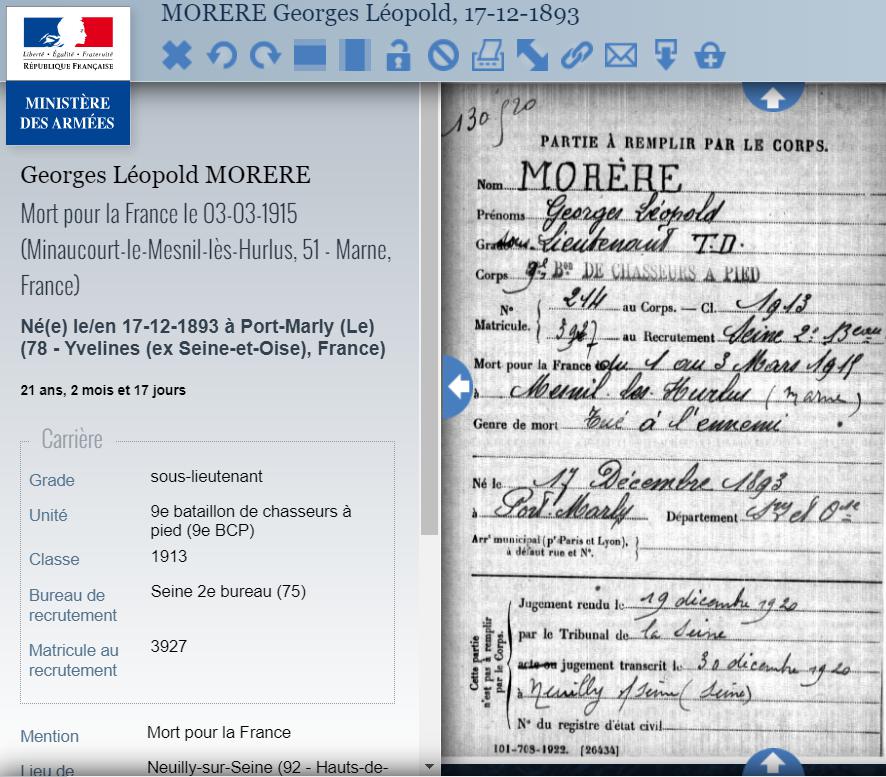The image size is (886, 777).
Task: Click the scroll-down arrow of the info panel
Action: click(429, 767)
